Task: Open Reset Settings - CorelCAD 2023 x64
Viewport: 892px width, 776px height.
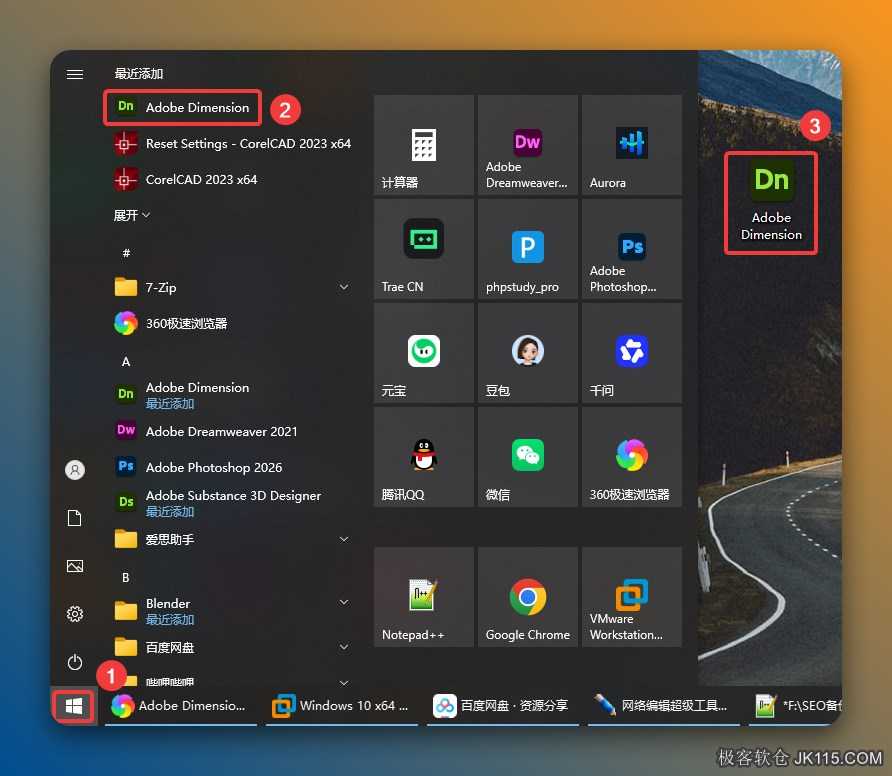Action: click(232, 143)
